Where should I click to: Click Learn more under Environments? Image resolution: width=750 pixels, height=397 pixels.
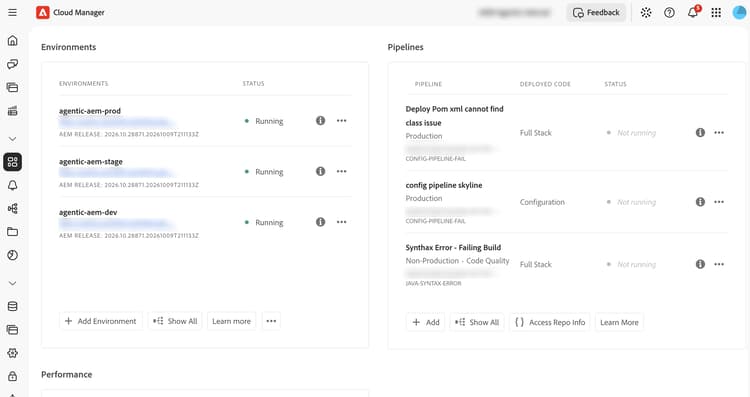232,321
